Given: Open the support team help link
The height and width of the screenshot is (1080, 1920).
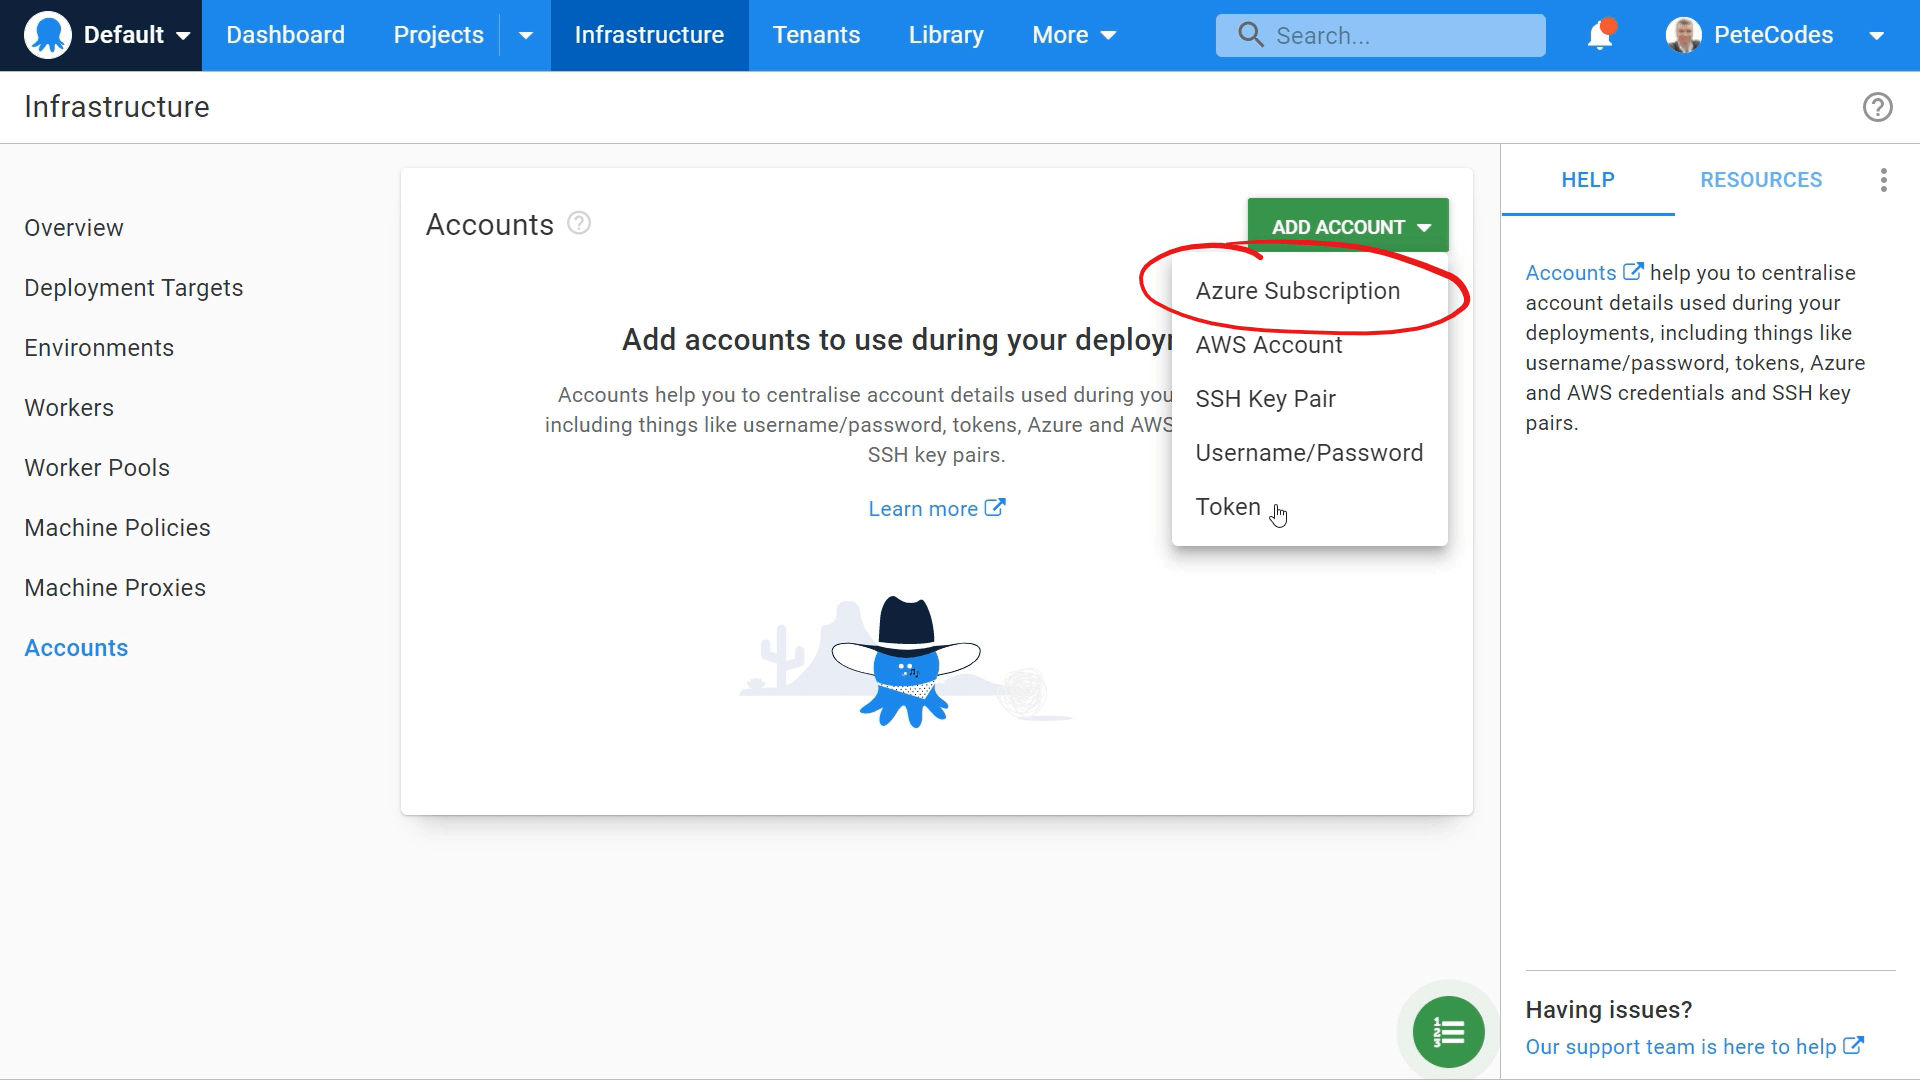Looking at the screenshot, I should pos(1694,1047).
